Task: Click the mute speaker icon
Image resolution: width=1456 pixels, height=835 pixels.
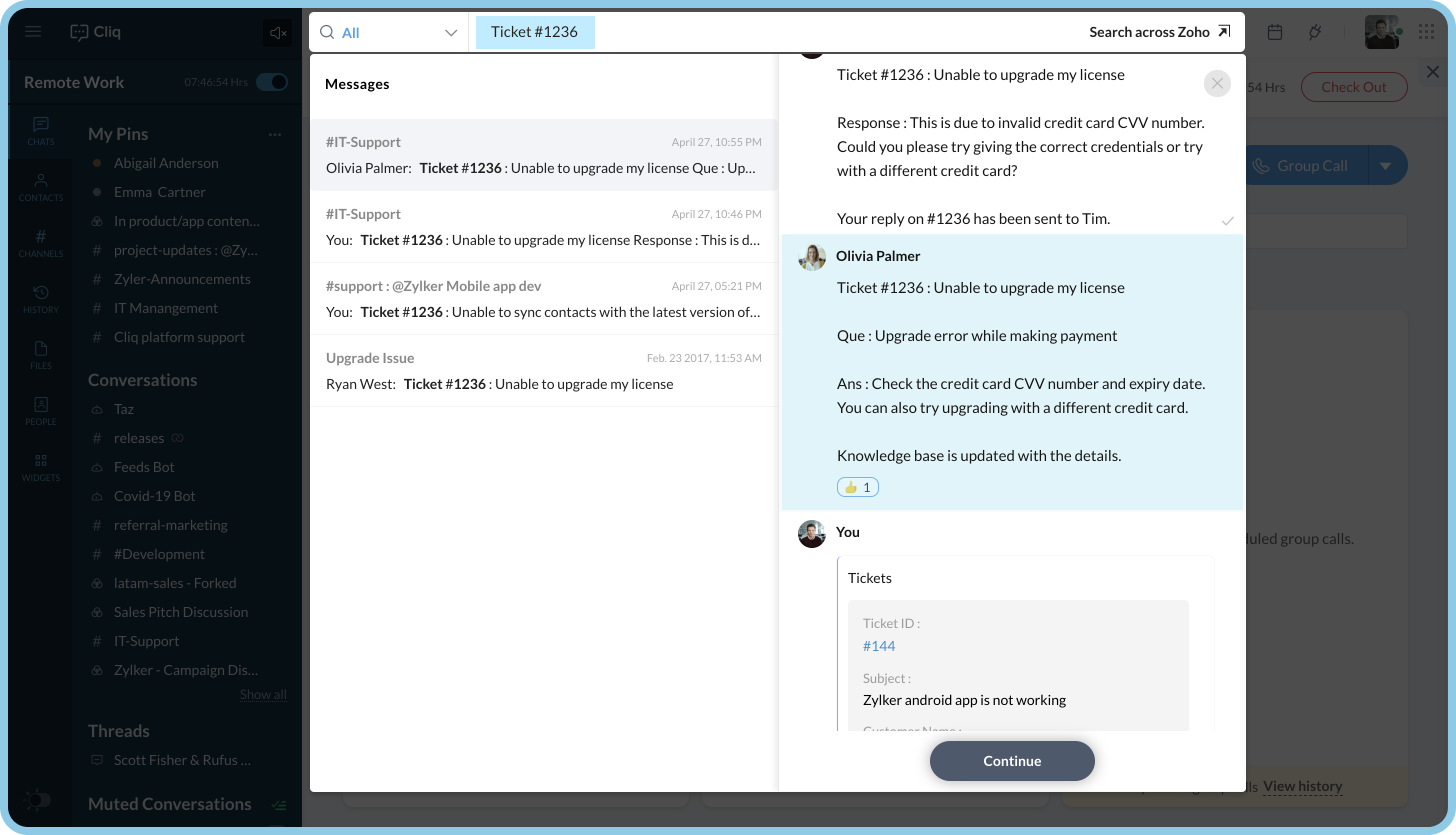Action: click(278, 33)
